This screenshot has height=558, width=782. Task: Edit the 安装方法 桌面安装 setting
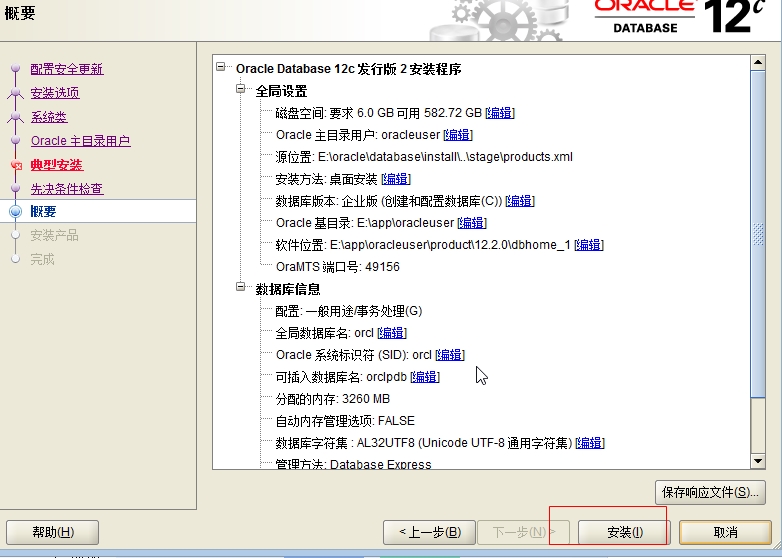click(x=396, y=179)
